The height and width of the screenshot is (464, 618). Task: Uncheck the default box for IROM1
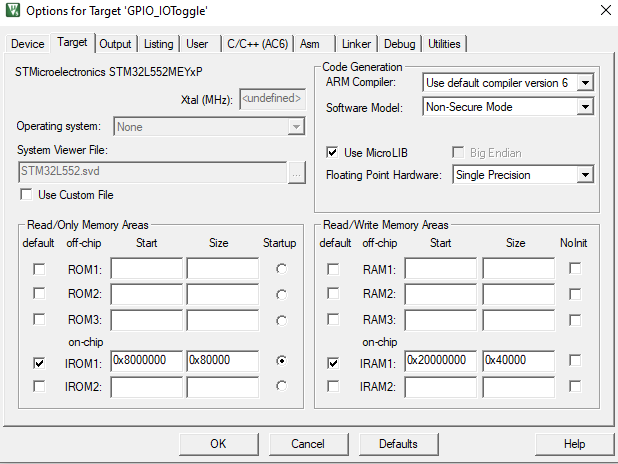point(39,363)
